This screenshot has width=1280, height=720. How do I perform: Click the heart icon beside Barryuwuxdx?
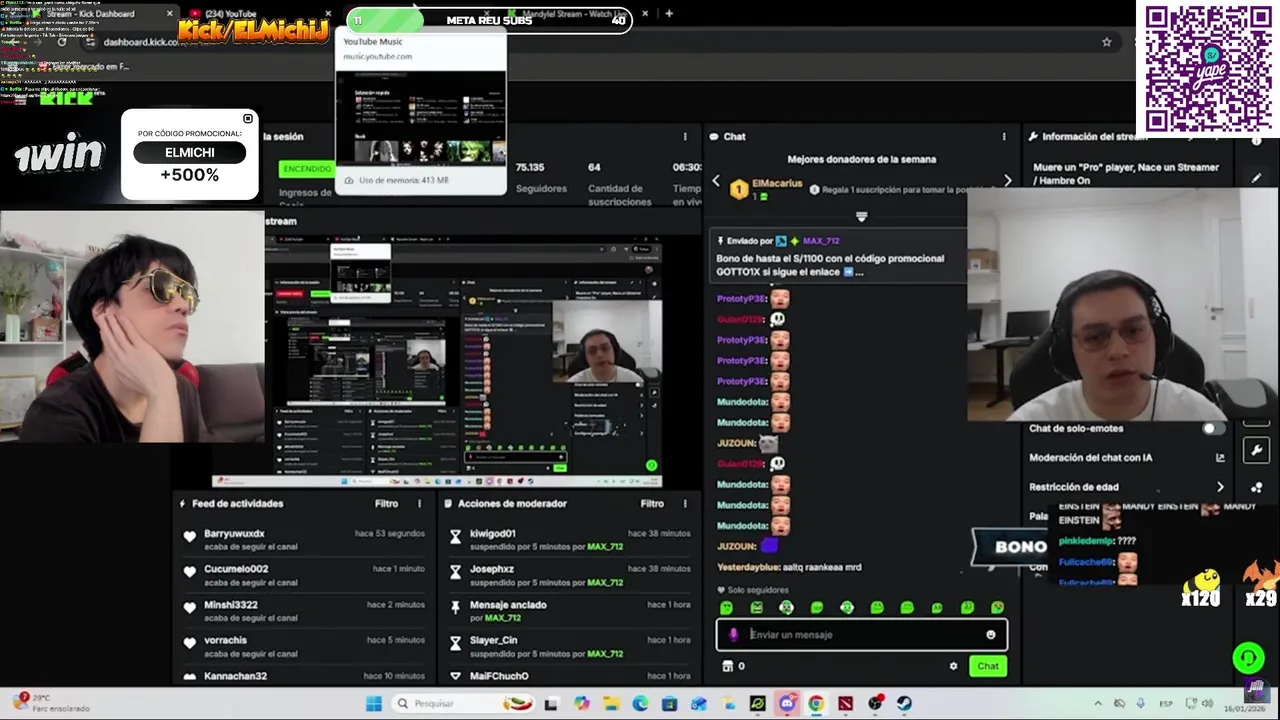click(x=190, y=537)
